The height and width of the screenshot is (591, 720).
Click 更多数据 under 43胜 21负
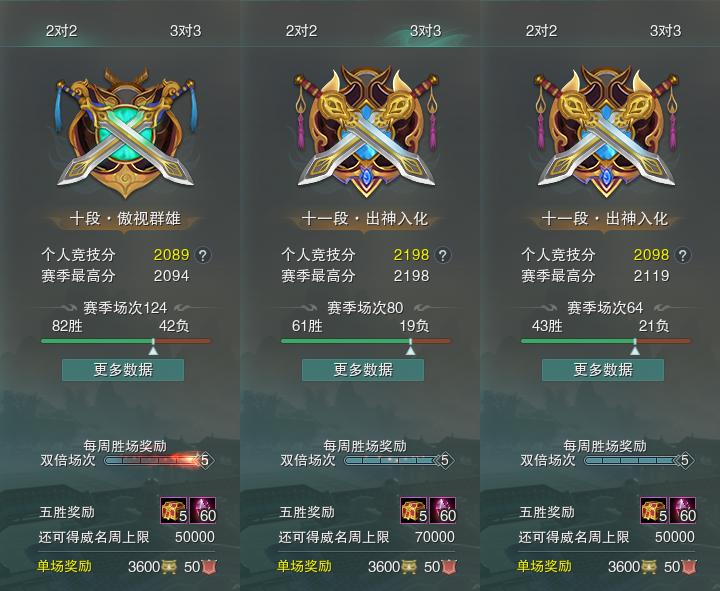[603, 370]
